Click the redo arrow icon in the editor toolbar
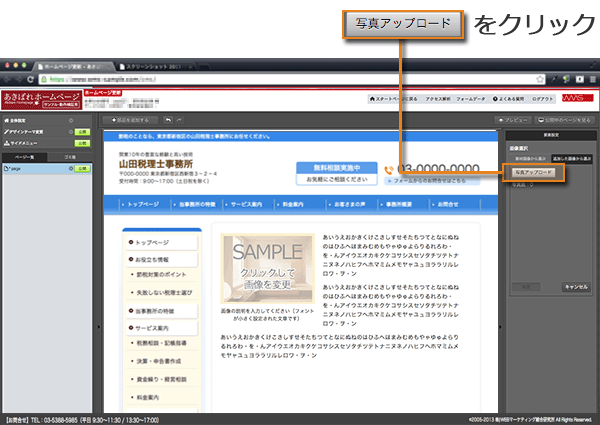Viewport: 600px width, 425px height. [176, 119]
